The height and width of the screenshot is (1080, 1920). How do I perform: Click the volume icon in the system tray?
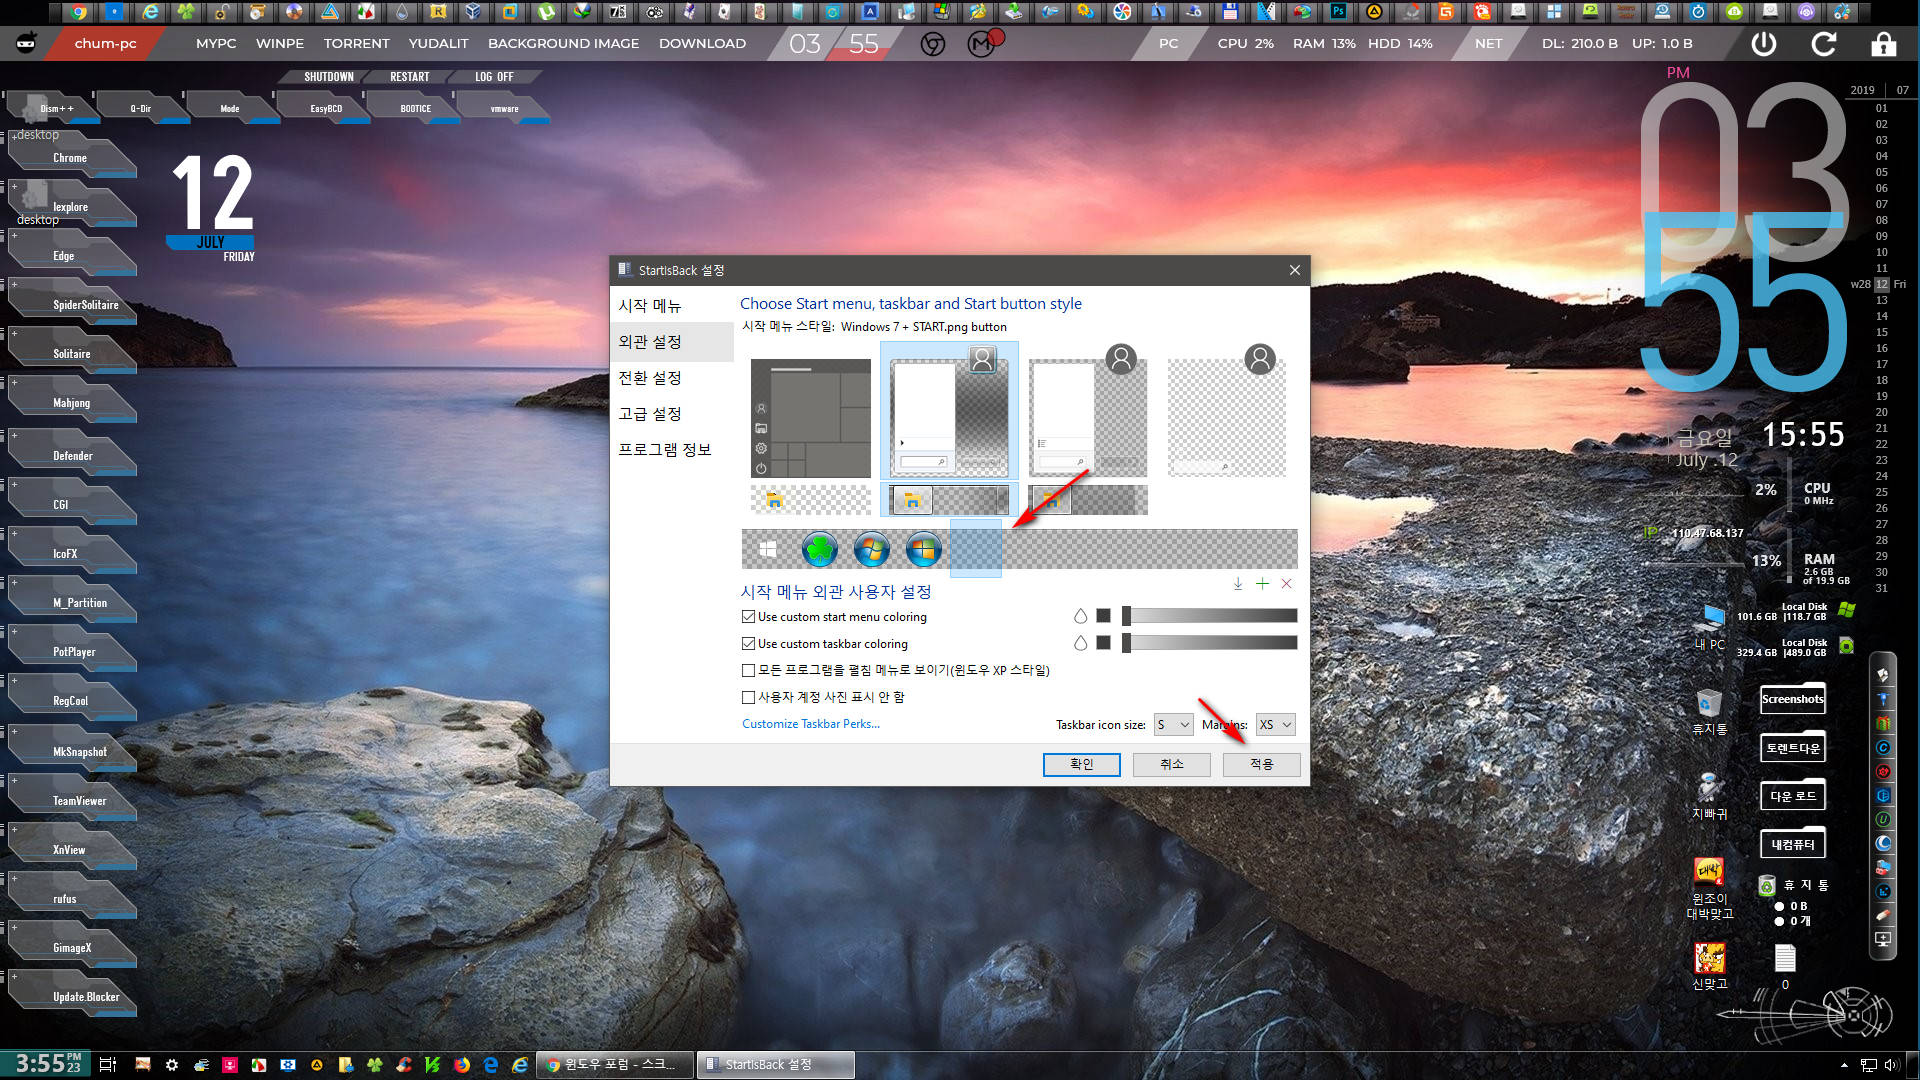[x=1891, y=1065]
